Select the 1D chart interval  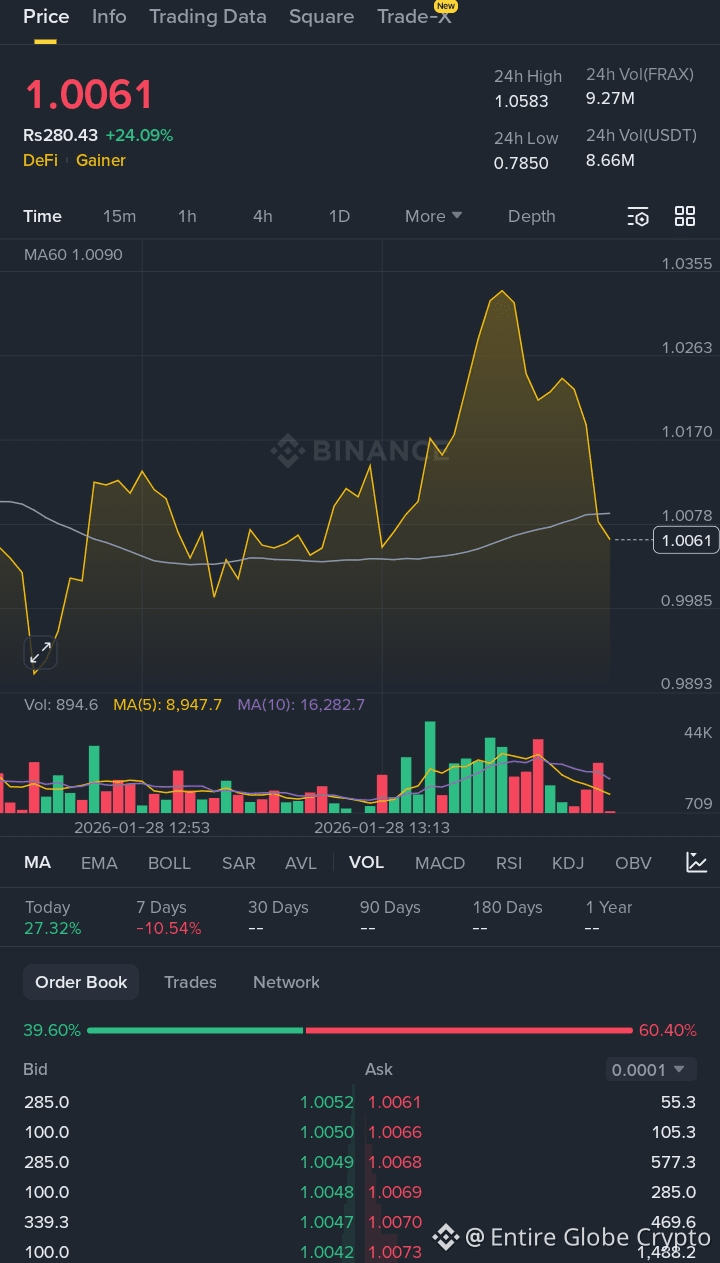pyautogui.click(x=339, y=216)
